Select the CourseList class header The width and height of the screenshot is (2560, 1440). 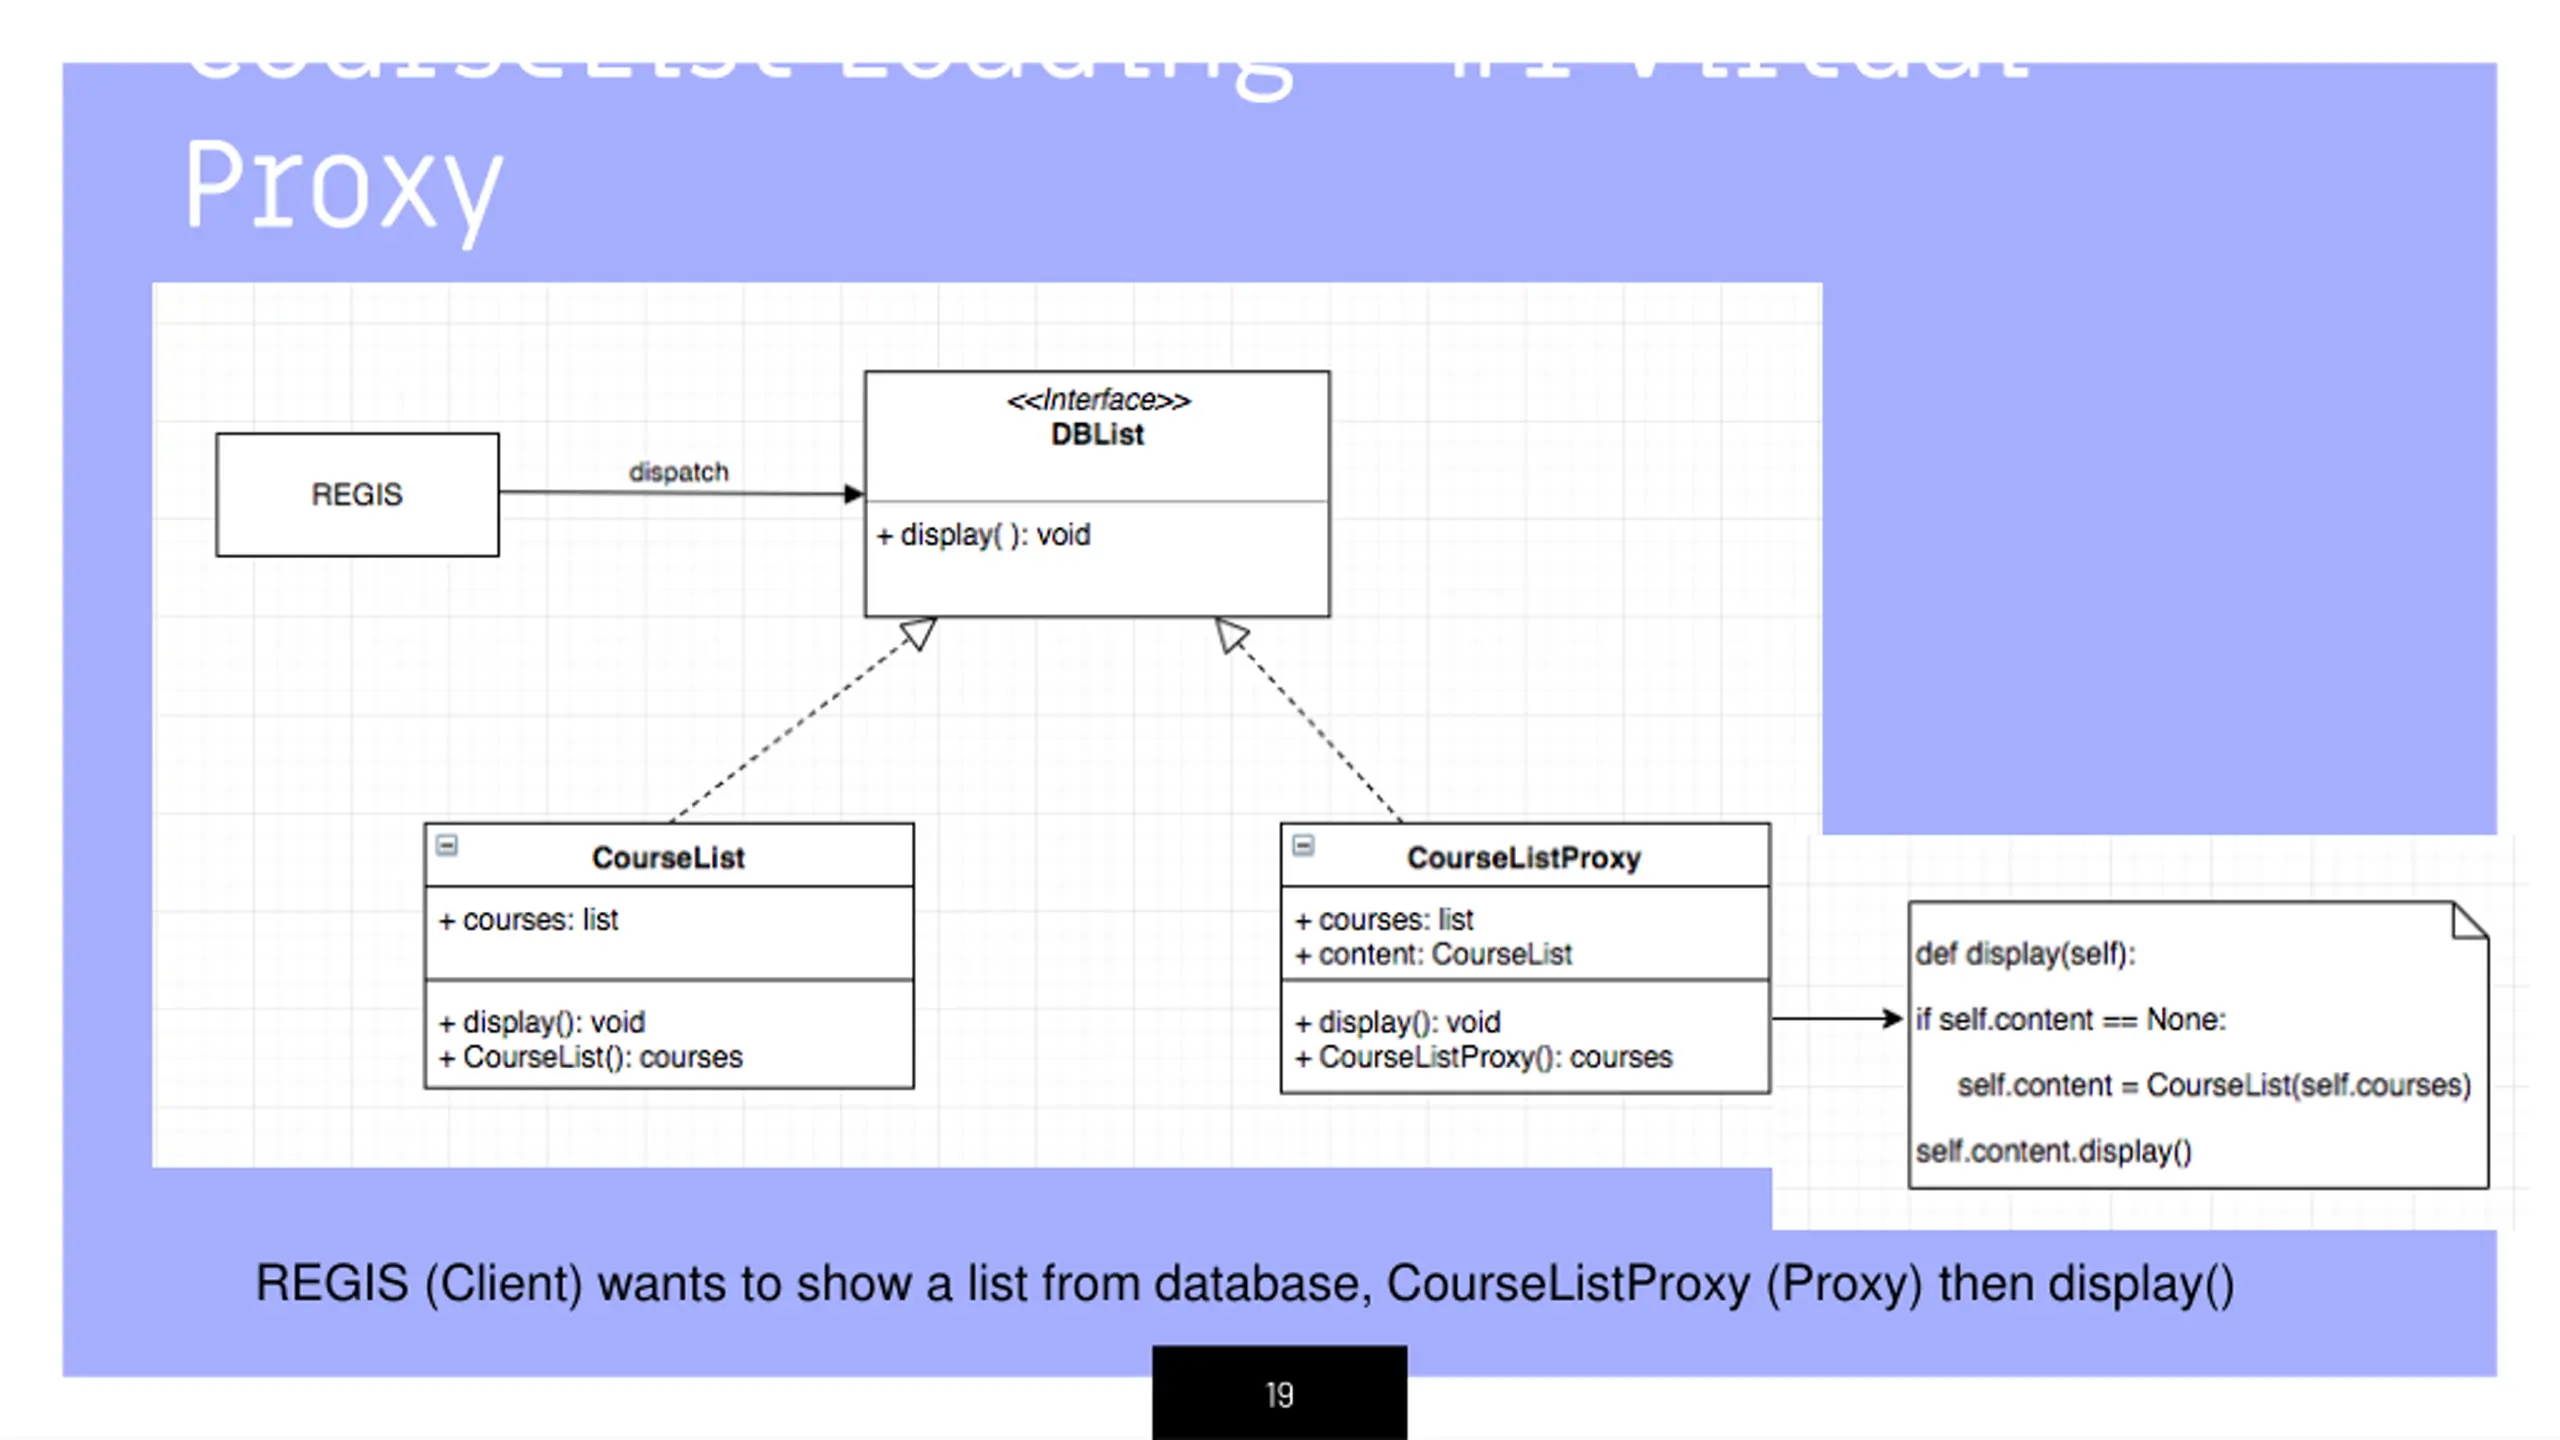(x=668, y=857)
